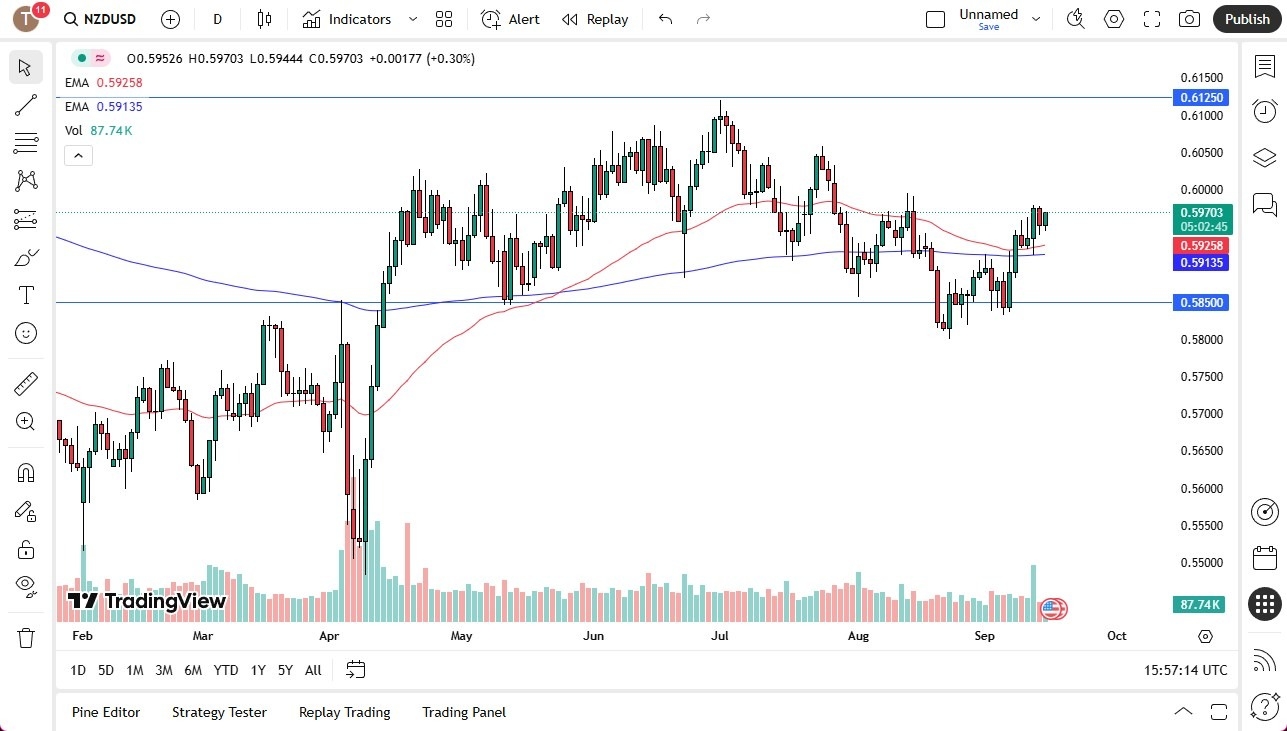Hide all drawings with the eye toggle
Screen dimensions: 1287x731
point(25,587)
